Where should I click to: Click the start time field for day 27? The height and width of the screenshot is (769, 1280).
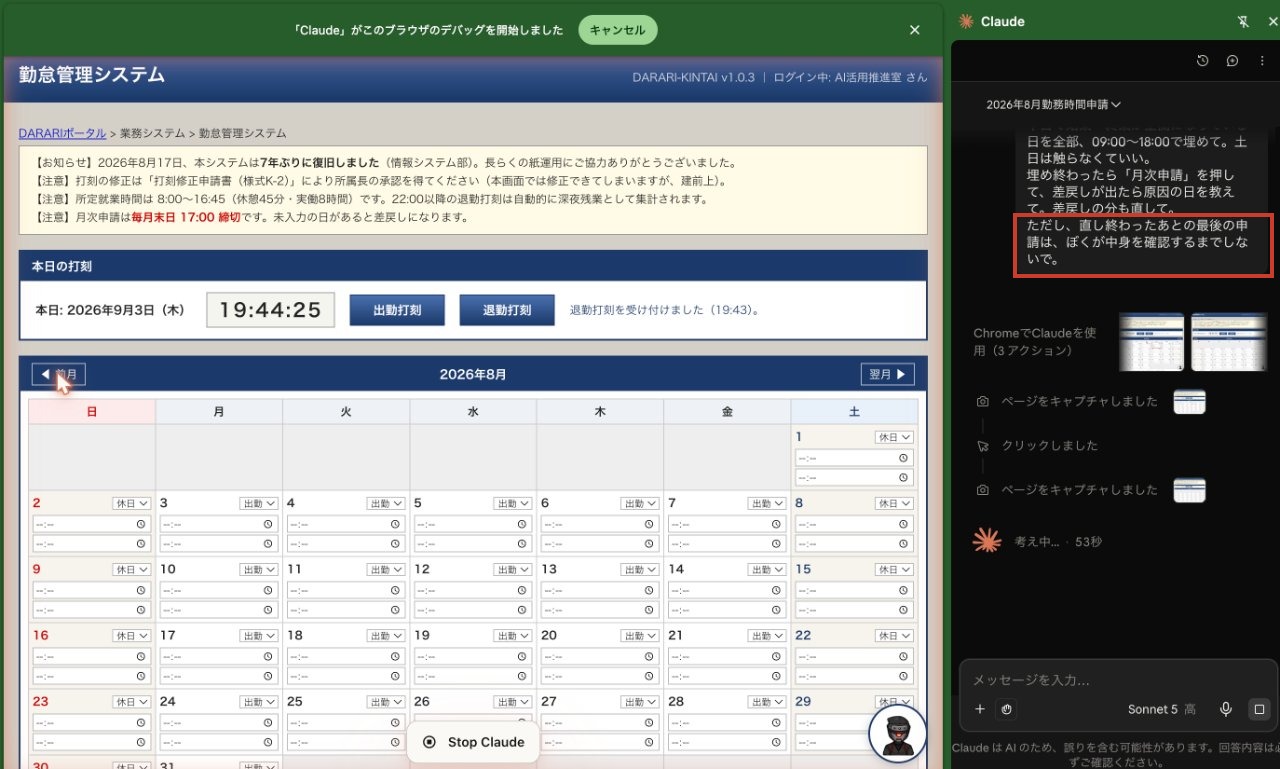(x=599, y=722)
